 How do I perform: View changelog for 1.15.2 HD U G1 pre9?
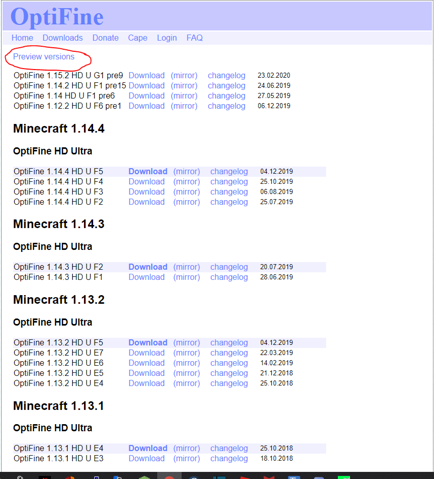pos(226,76)
